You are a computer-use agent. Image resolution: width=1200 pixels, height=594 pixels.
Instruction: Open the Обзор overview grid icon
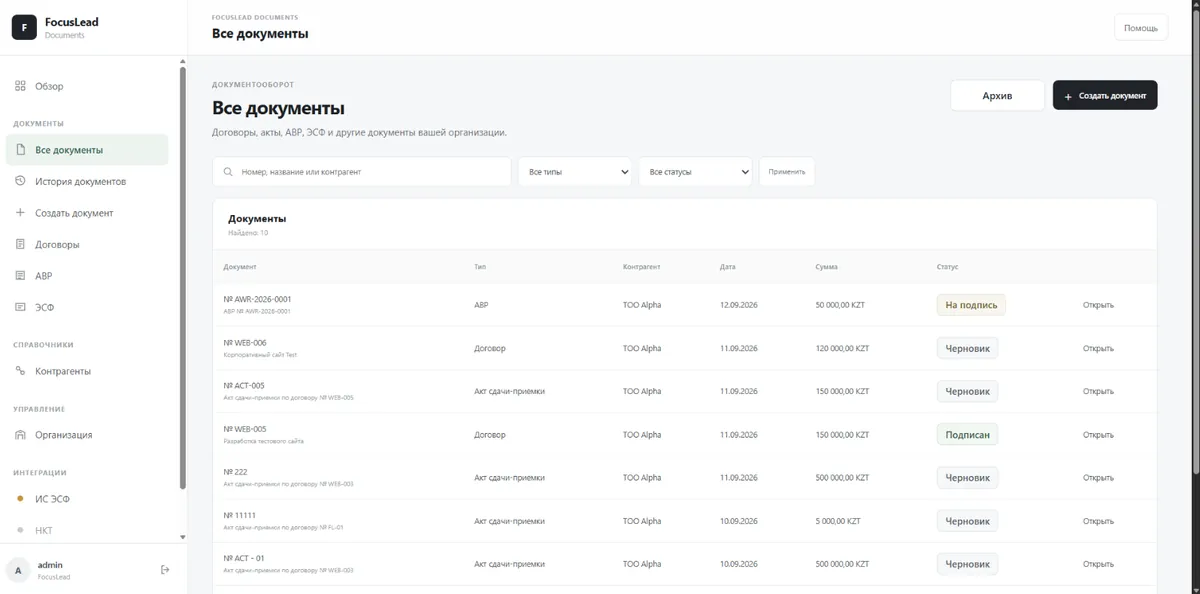pos(20,86)
